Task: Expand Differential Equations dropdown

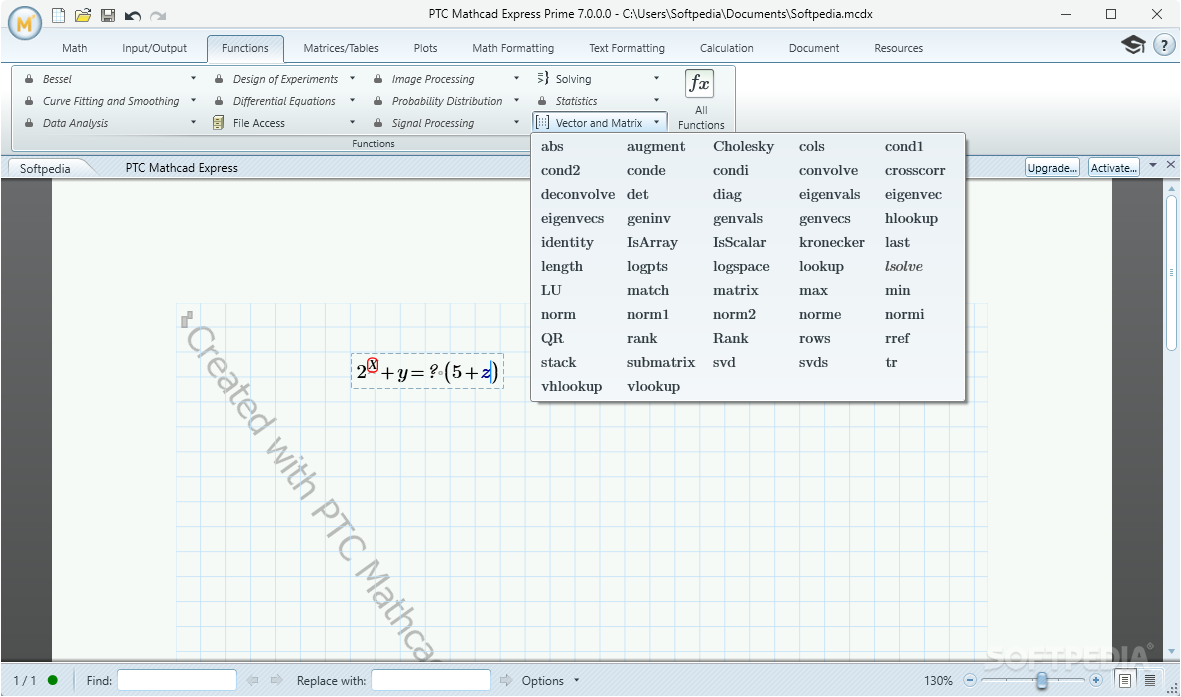Action: coord(352,100)
